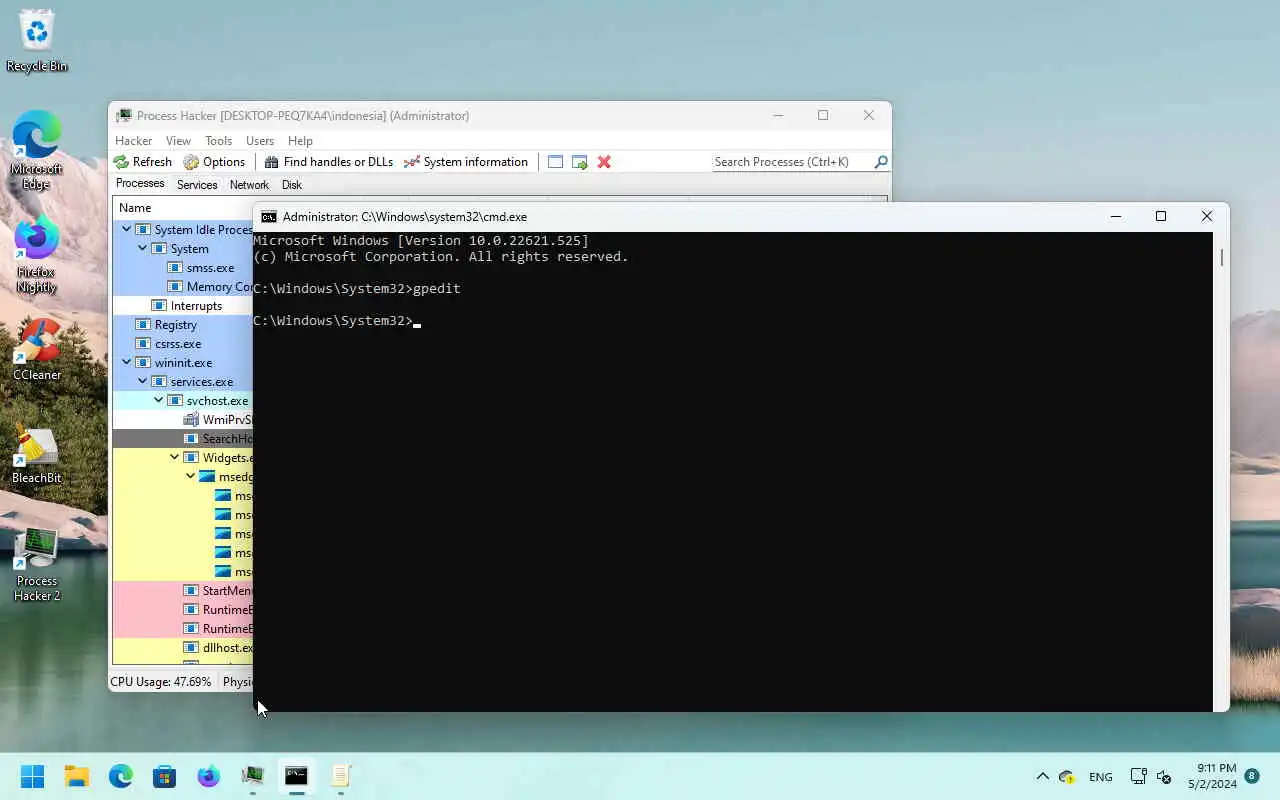Select the Processes tab
1280x800 pixels.
[x=140, y=184]
